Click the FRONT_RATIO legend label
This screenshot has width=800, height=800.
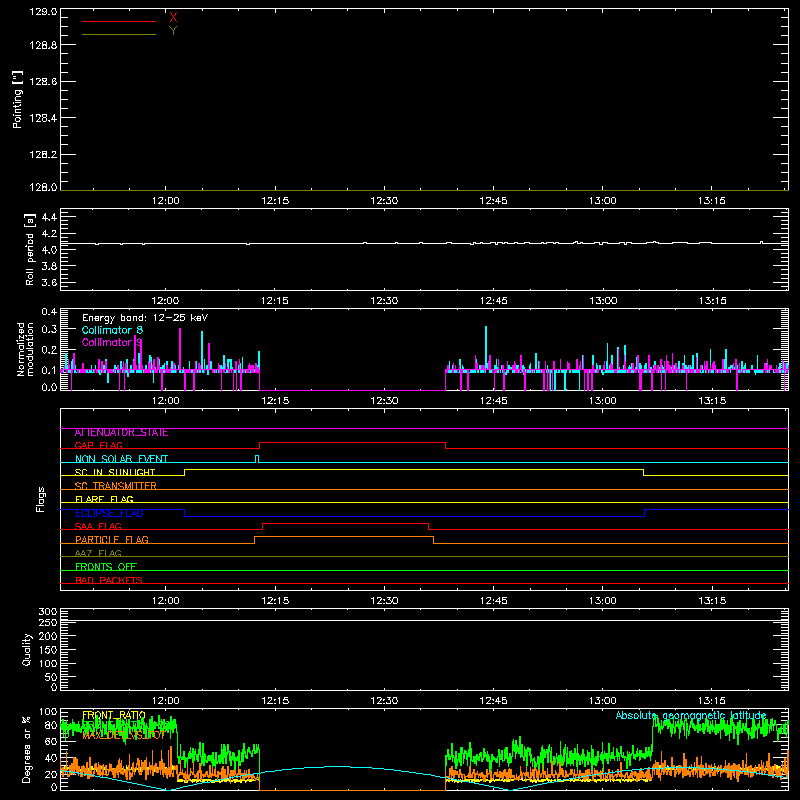click(114, 715)
